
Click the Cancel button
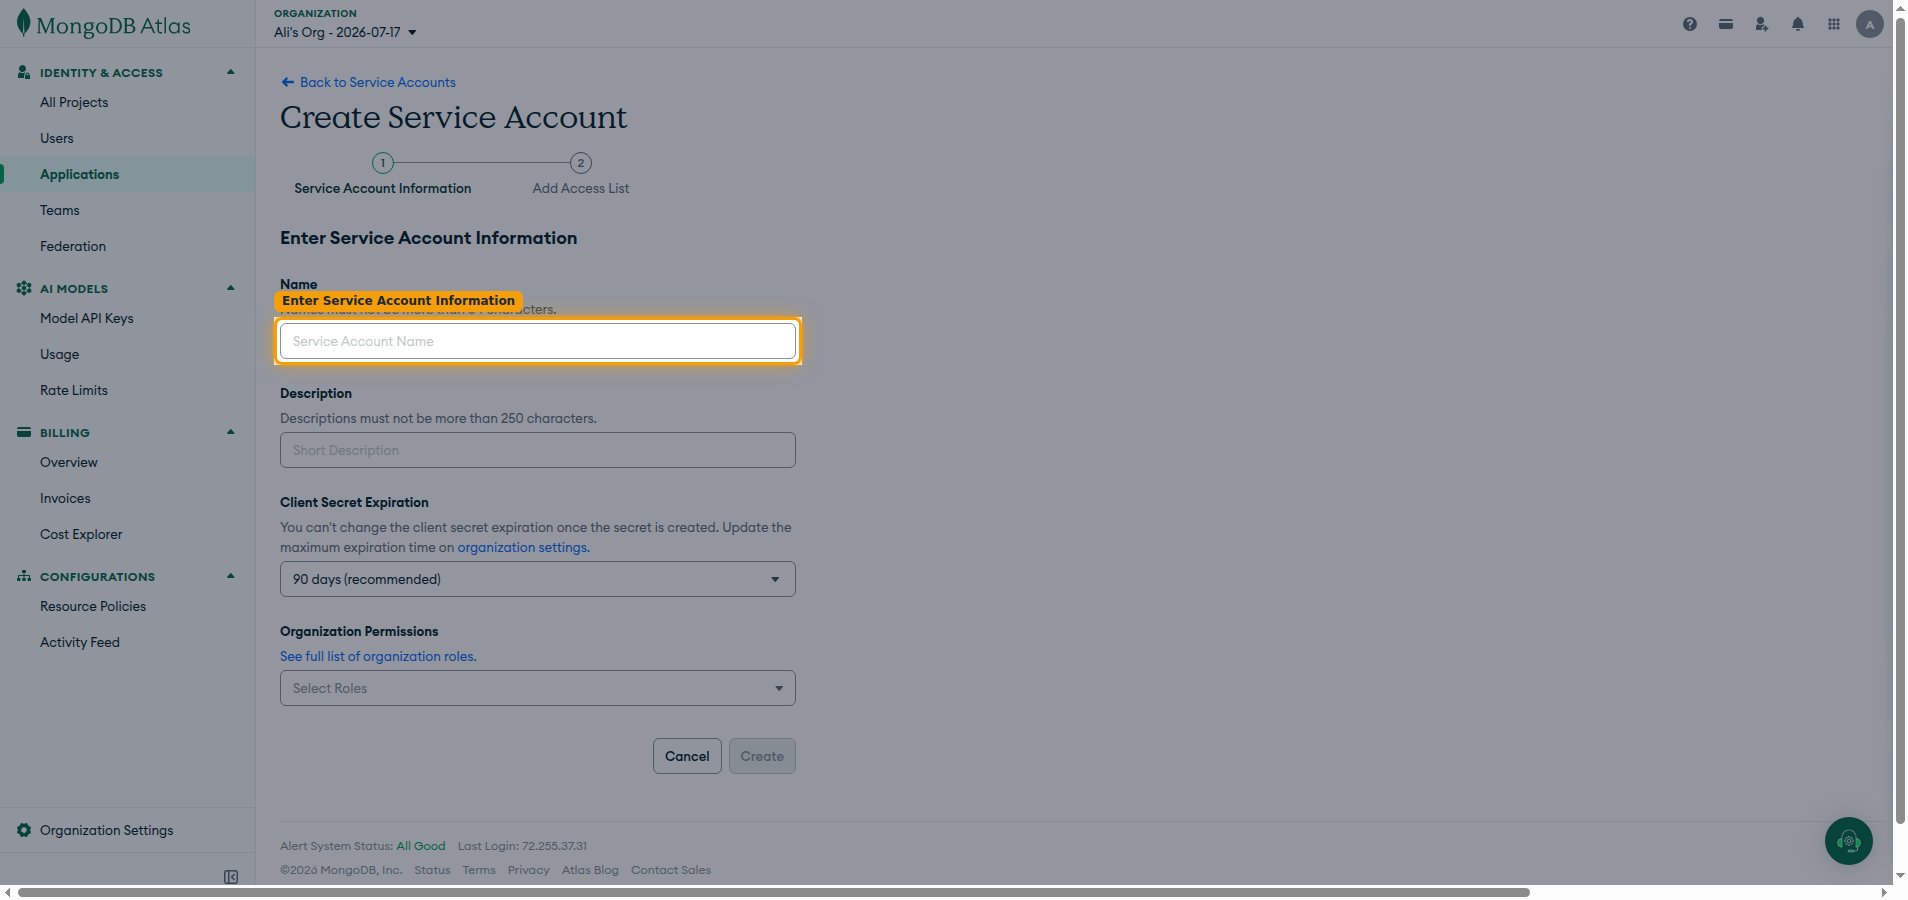(687, 756)
